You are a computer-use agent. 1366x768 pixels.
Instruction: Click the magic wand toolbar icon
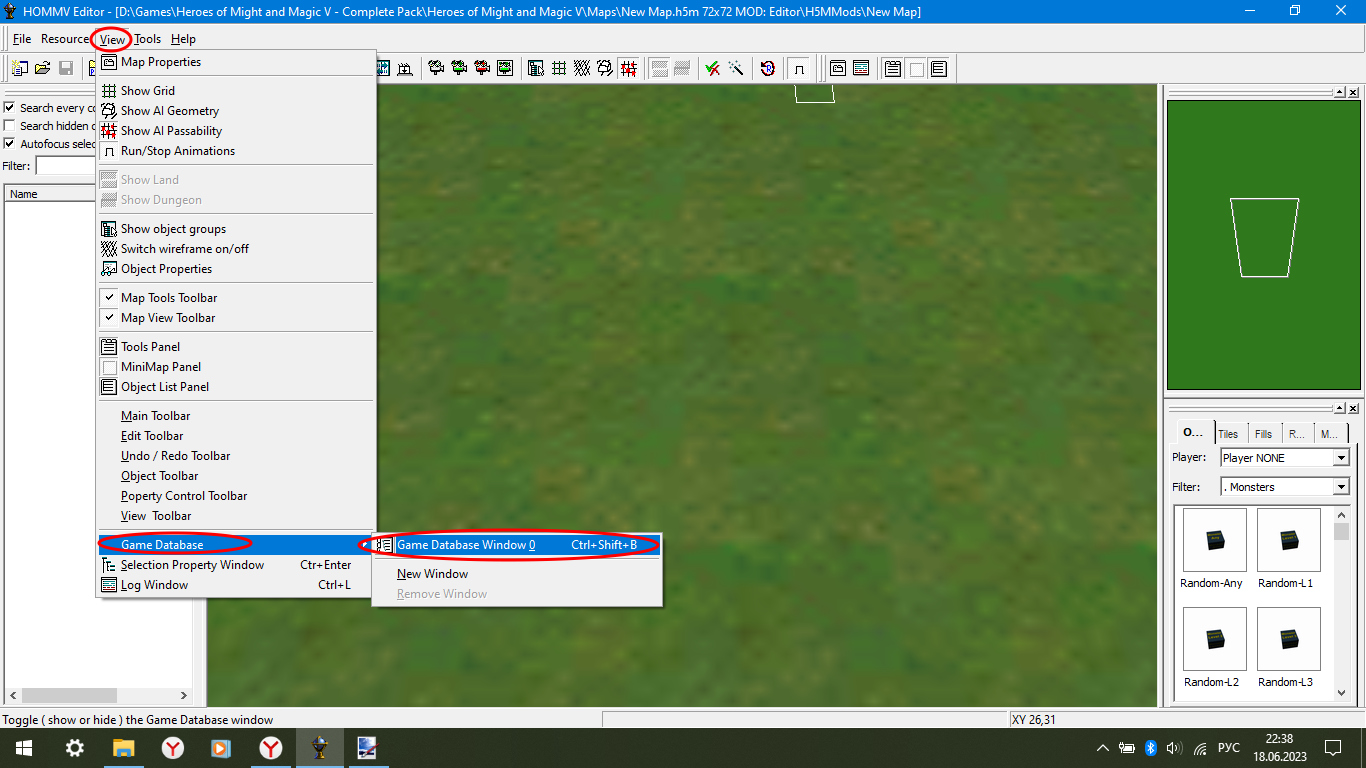[x=736, y=68]
